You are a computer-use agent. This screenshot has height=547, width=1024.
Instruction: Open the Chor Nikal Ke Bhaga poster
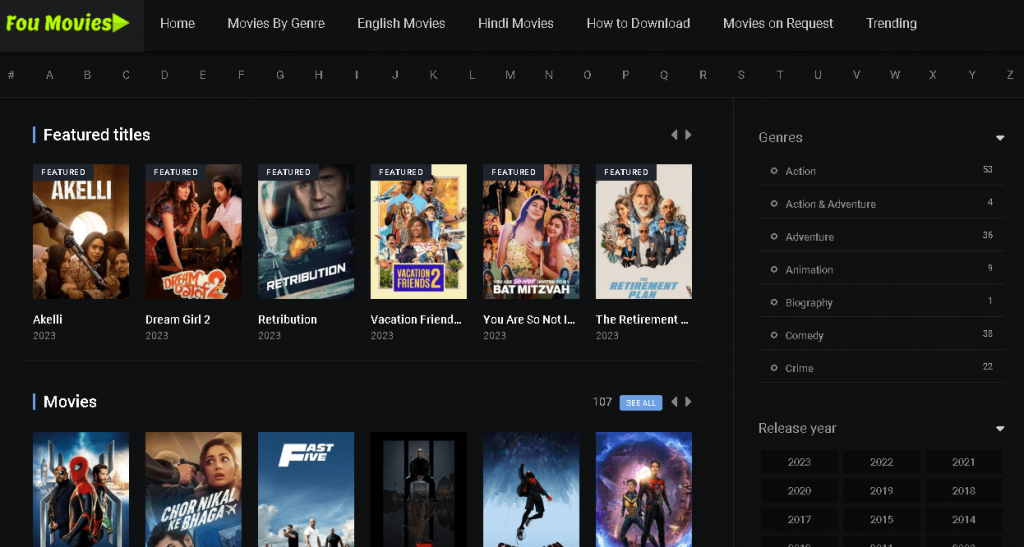(193, 490)
